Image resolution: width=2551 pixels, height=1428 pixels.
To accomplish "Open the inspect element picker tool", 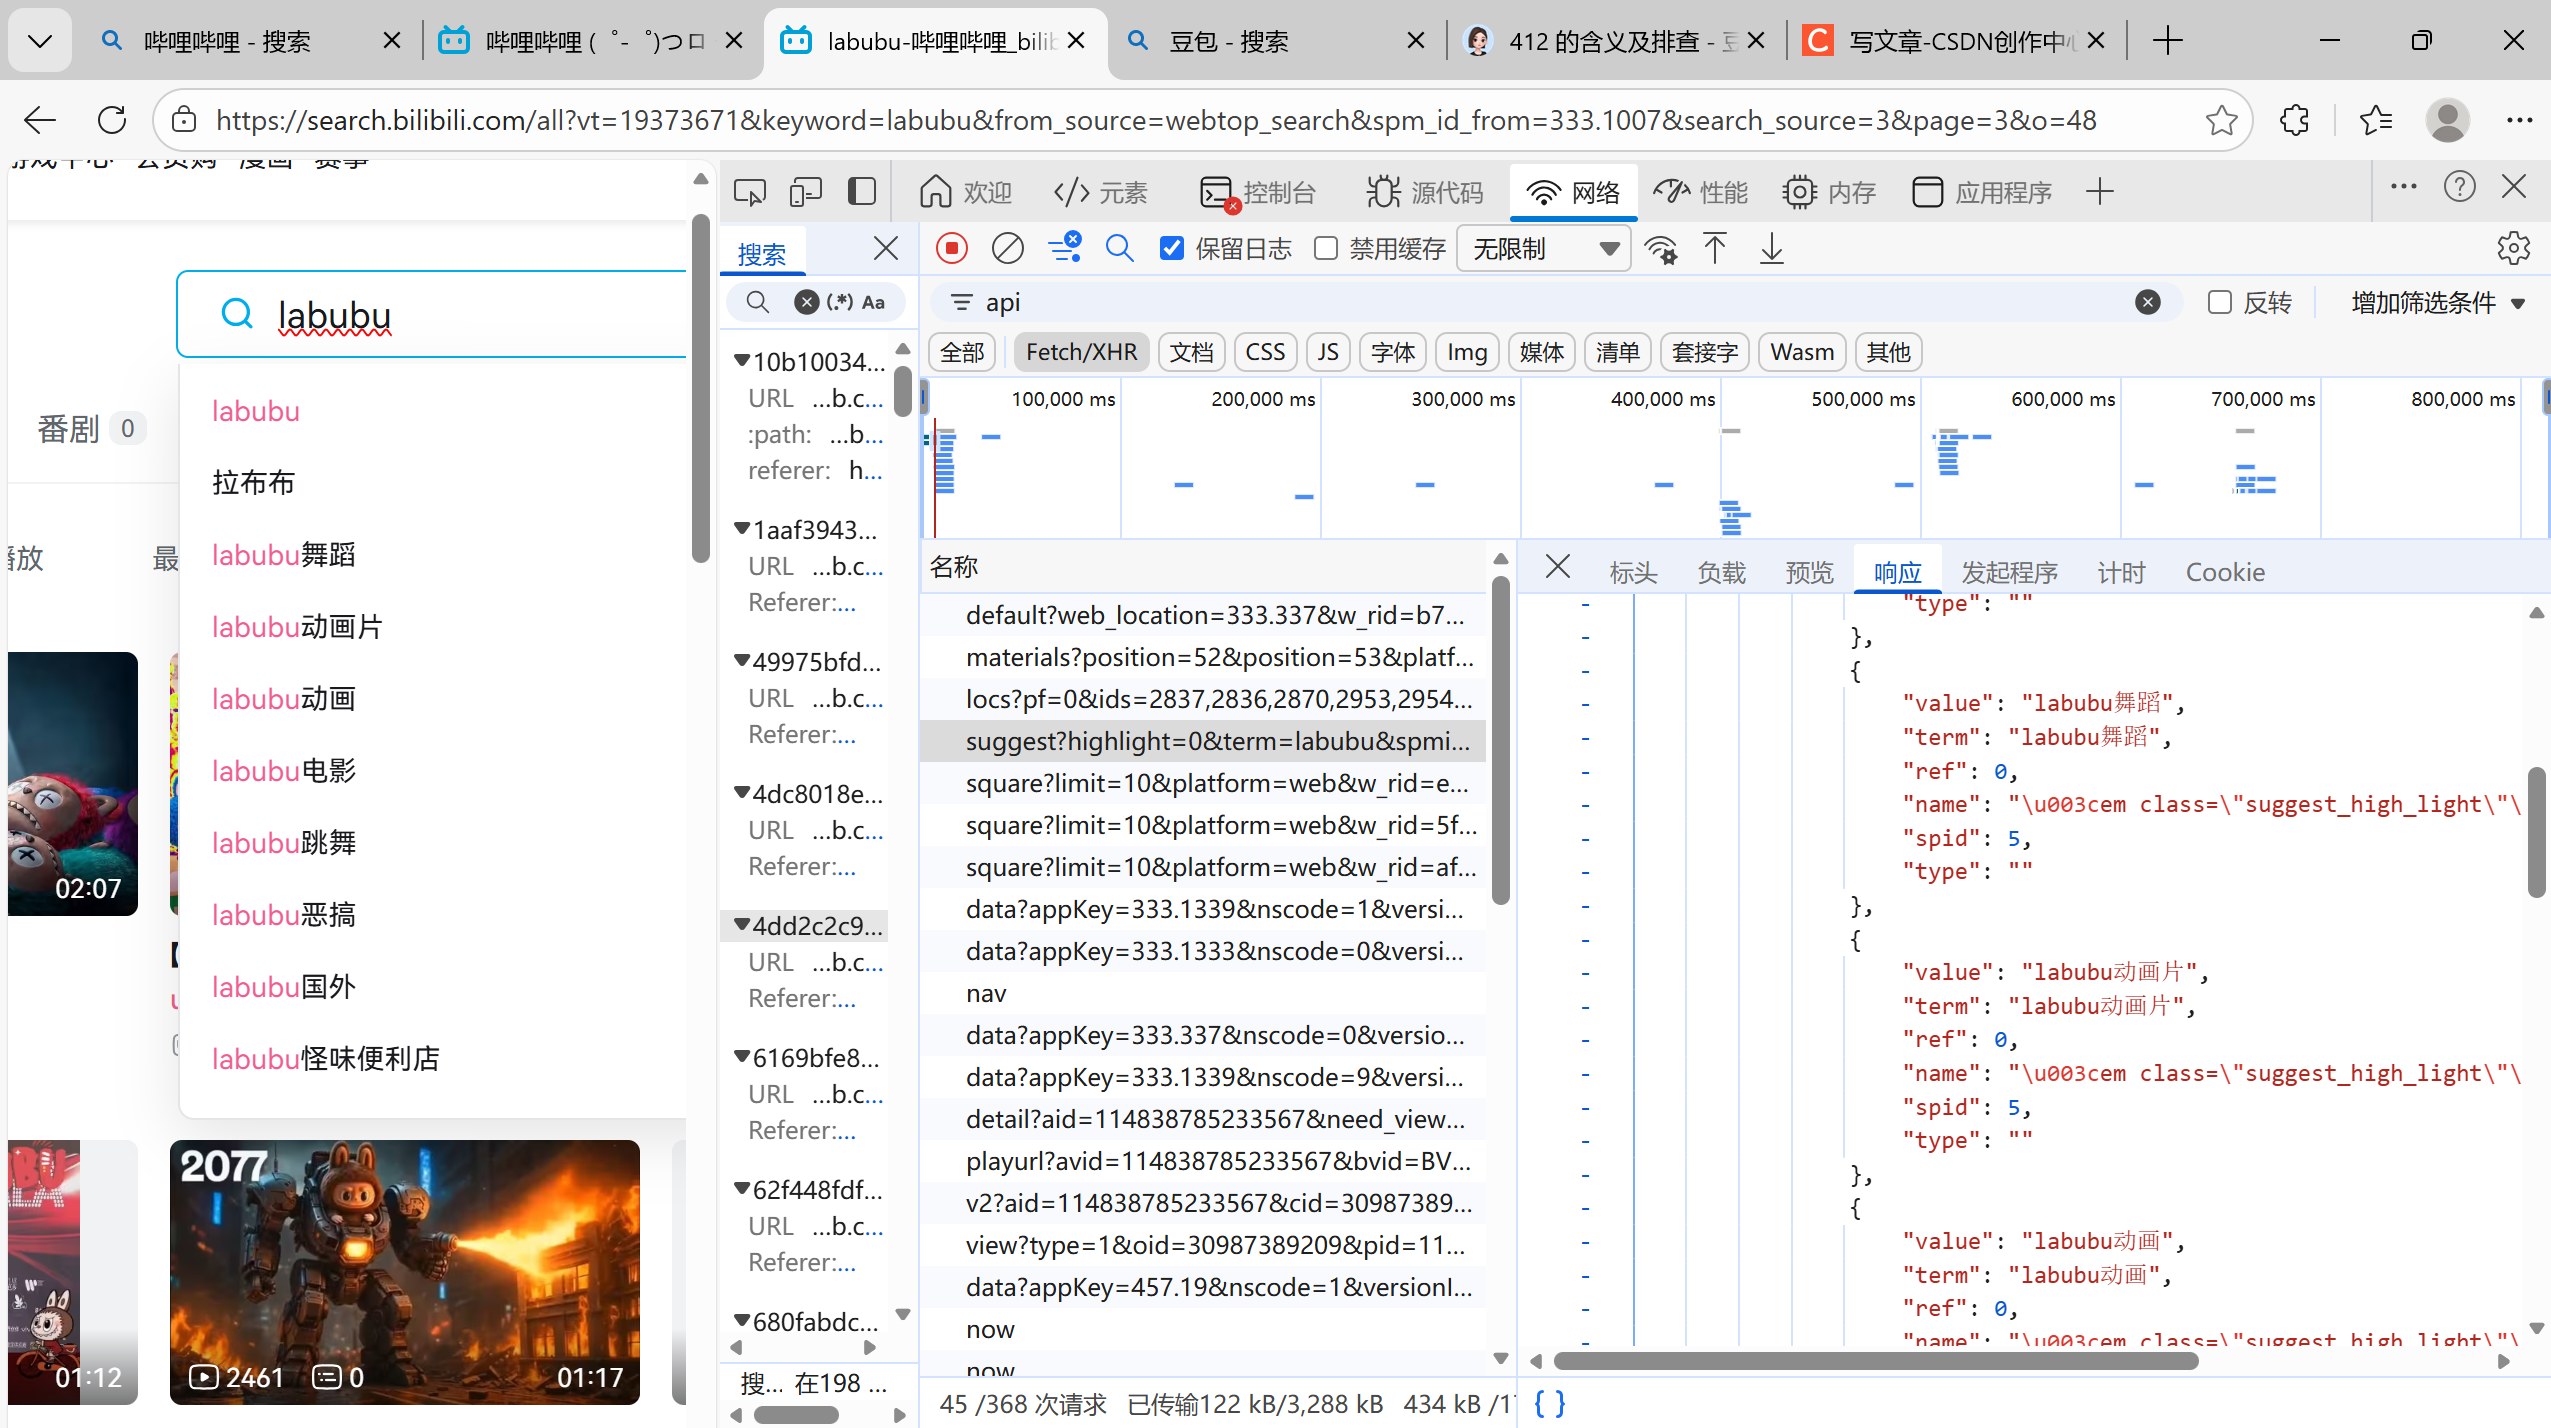I will [x=749, y=191].
